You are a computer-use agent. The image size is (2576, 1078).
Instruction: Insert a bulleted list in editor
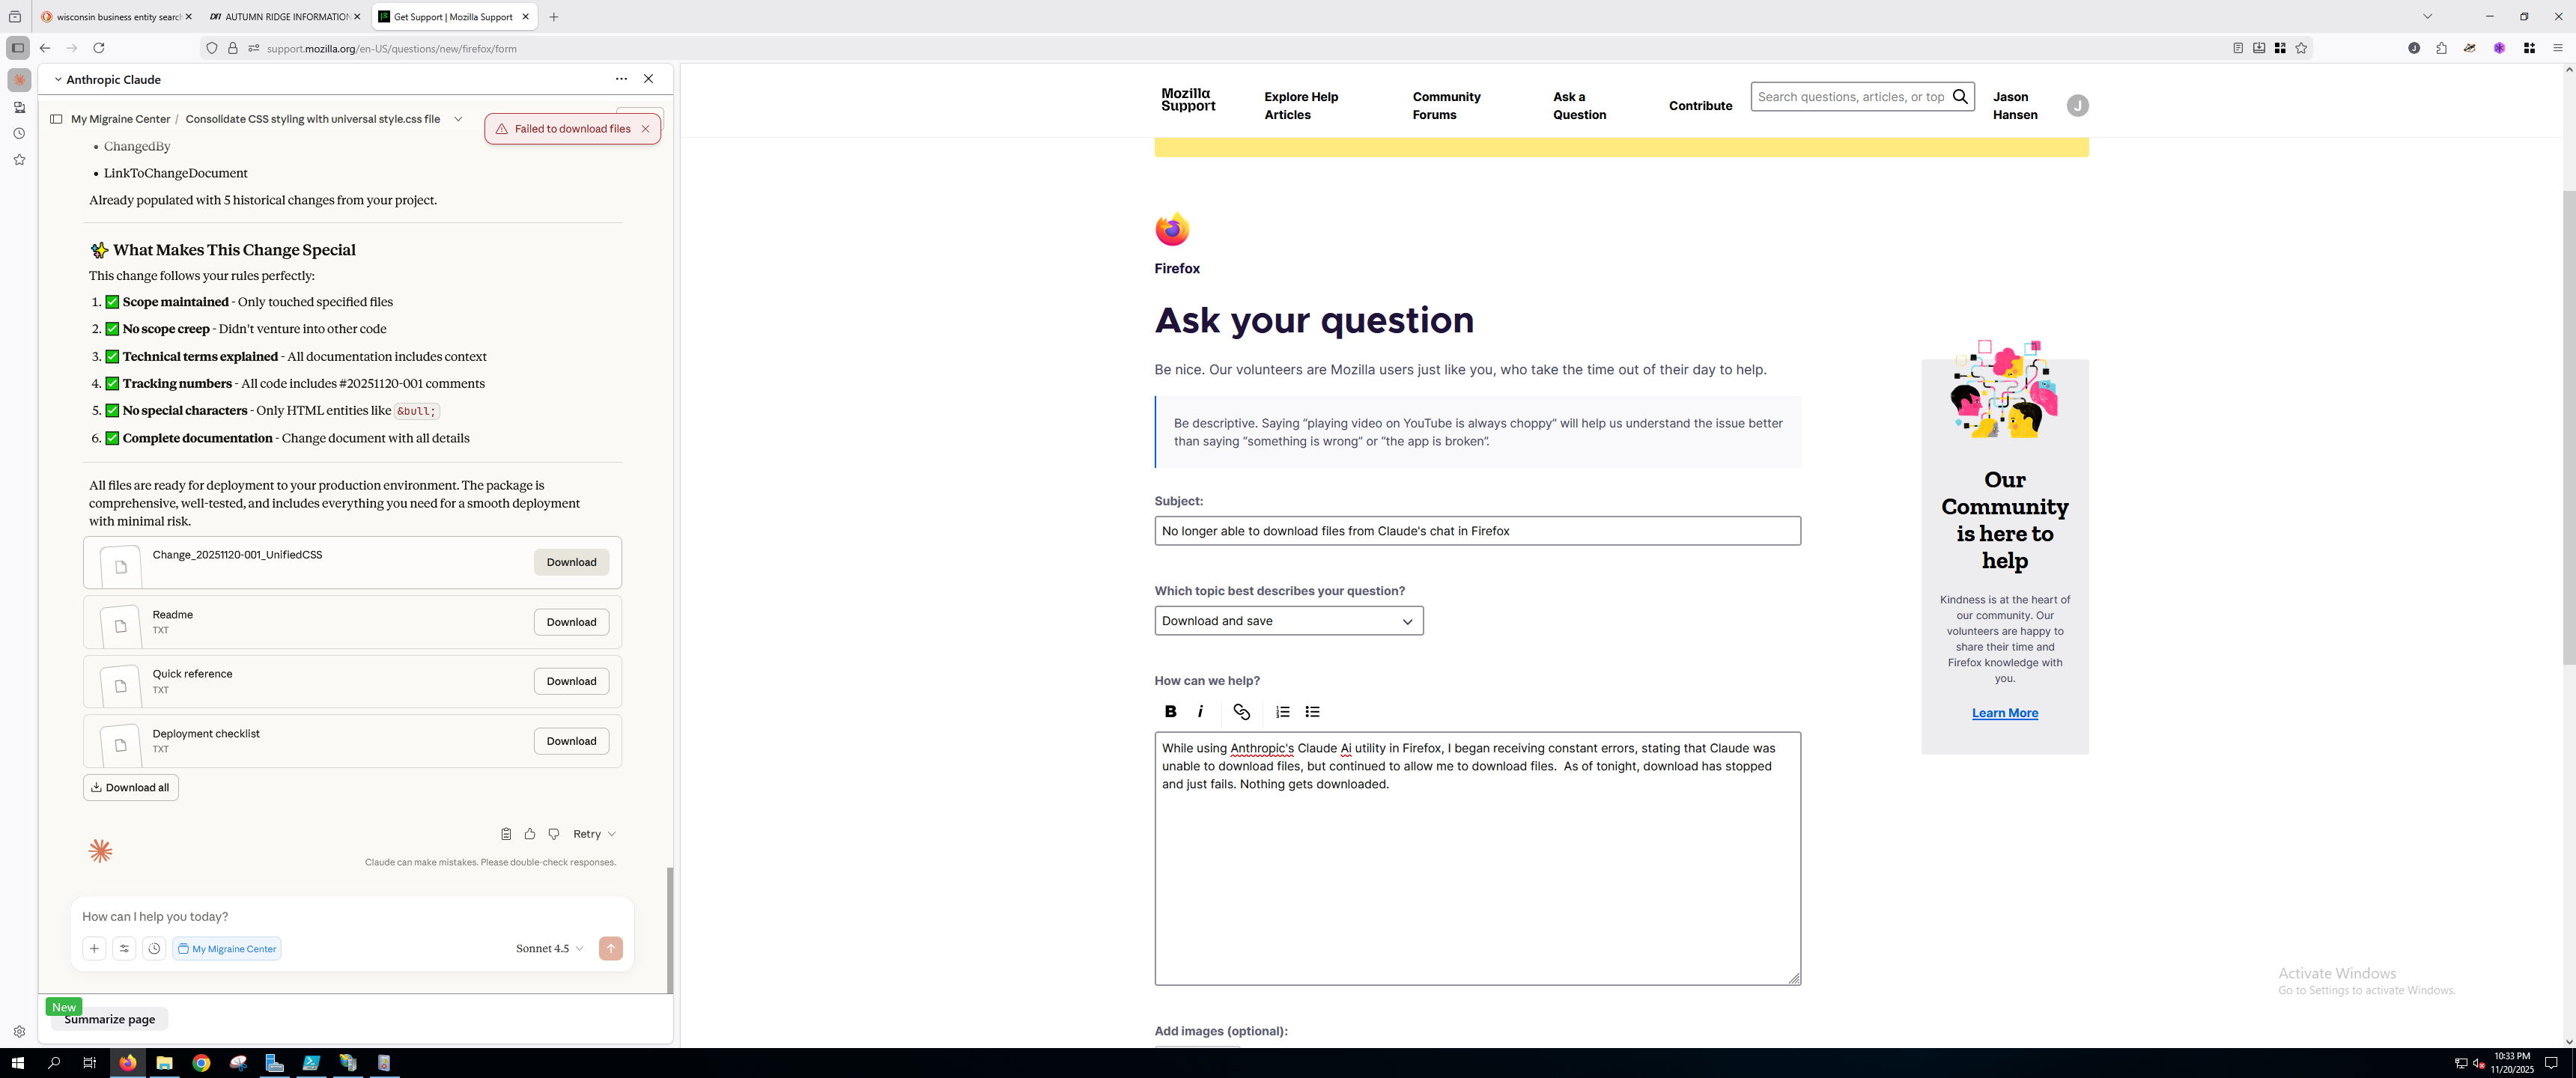point(1313,712)
